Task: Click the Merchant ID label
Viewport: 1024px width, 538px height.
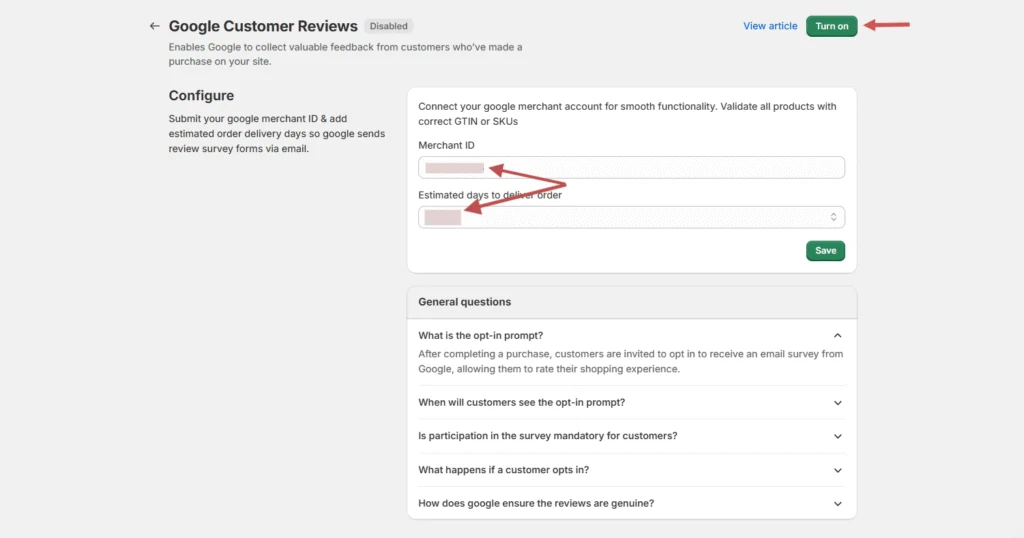Action: pyautogui.click(x=446, y=145)
